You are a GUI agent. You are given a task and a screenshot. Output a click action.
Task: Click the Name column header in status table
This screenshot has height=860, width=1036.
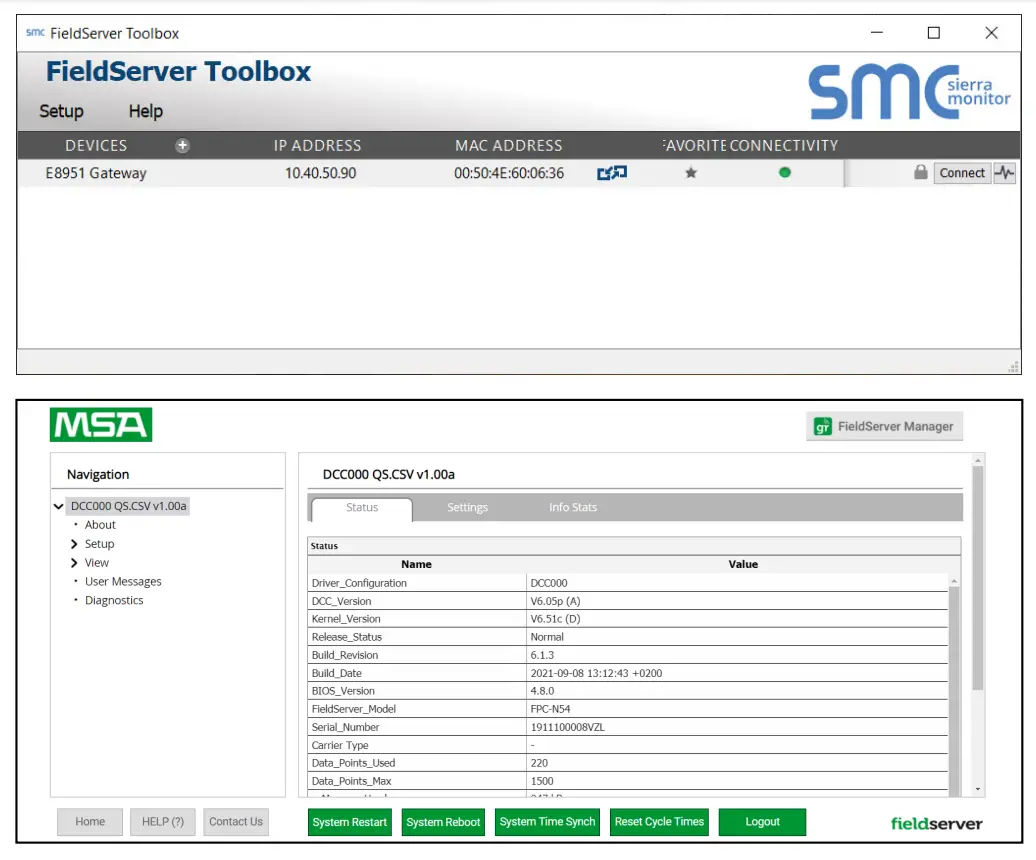pyautogui.click(x=416, y=564)
